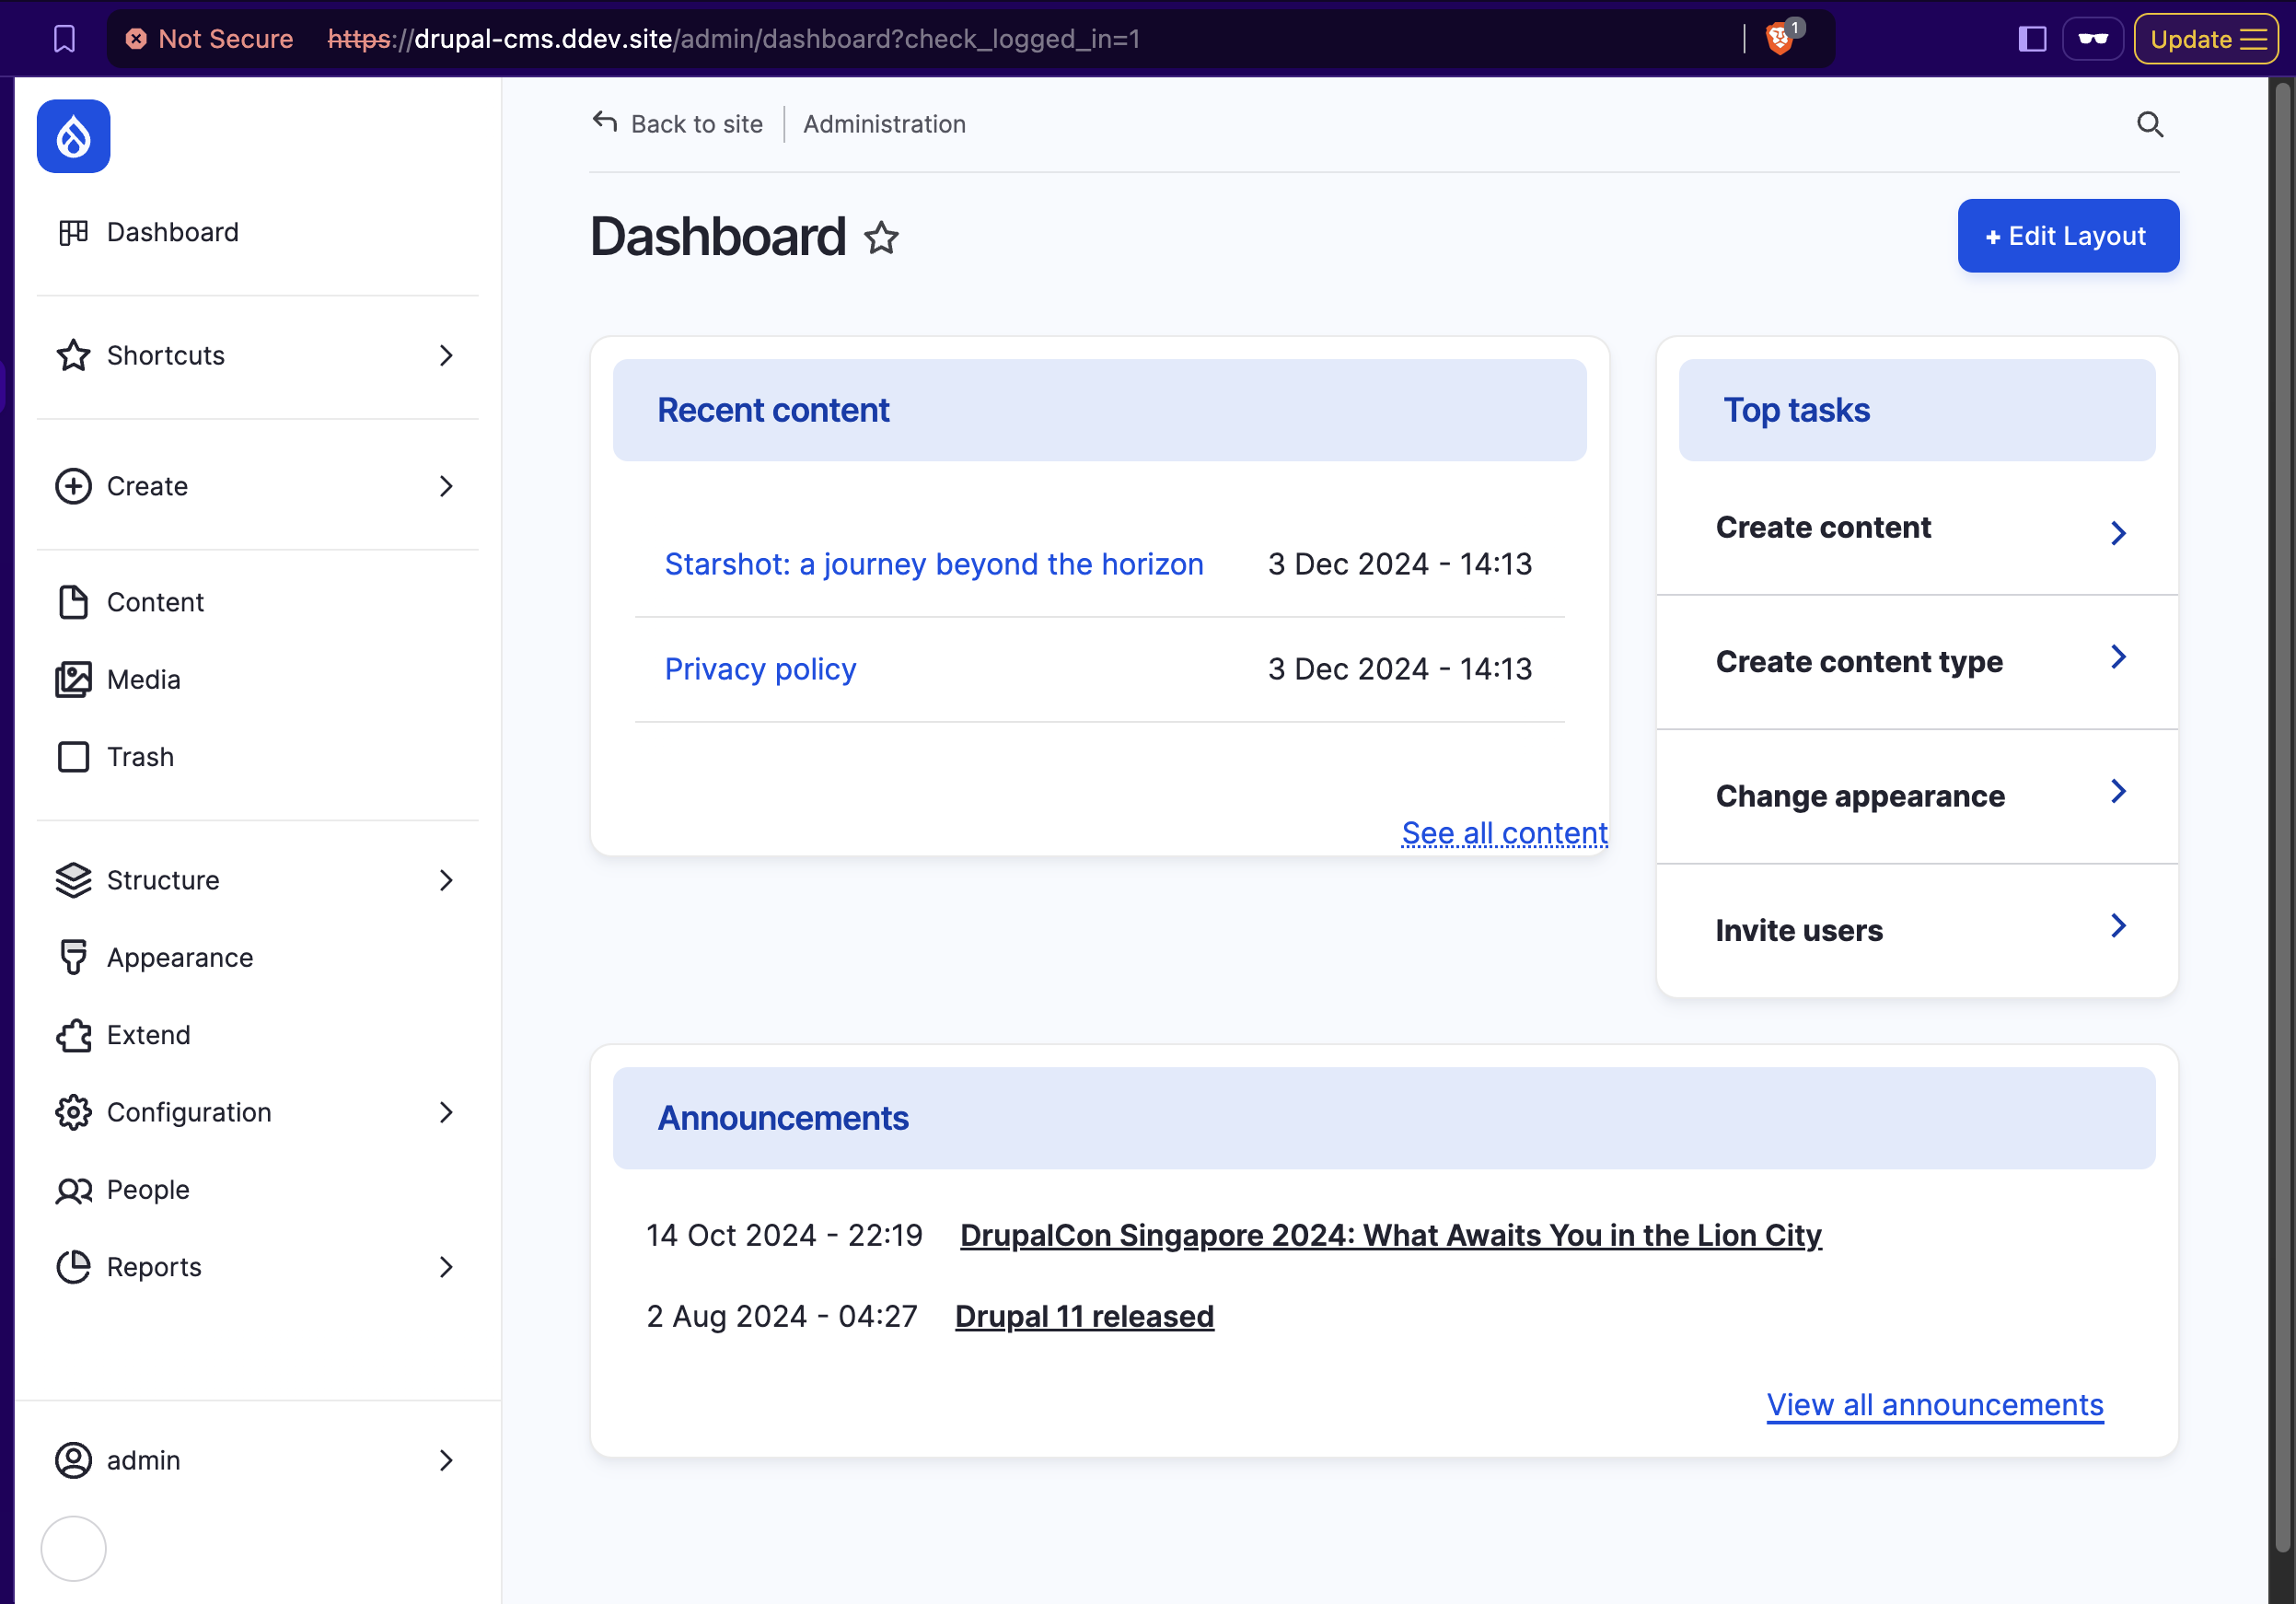
Task: Select People menu item
Action: click(x=148, y=1189)
